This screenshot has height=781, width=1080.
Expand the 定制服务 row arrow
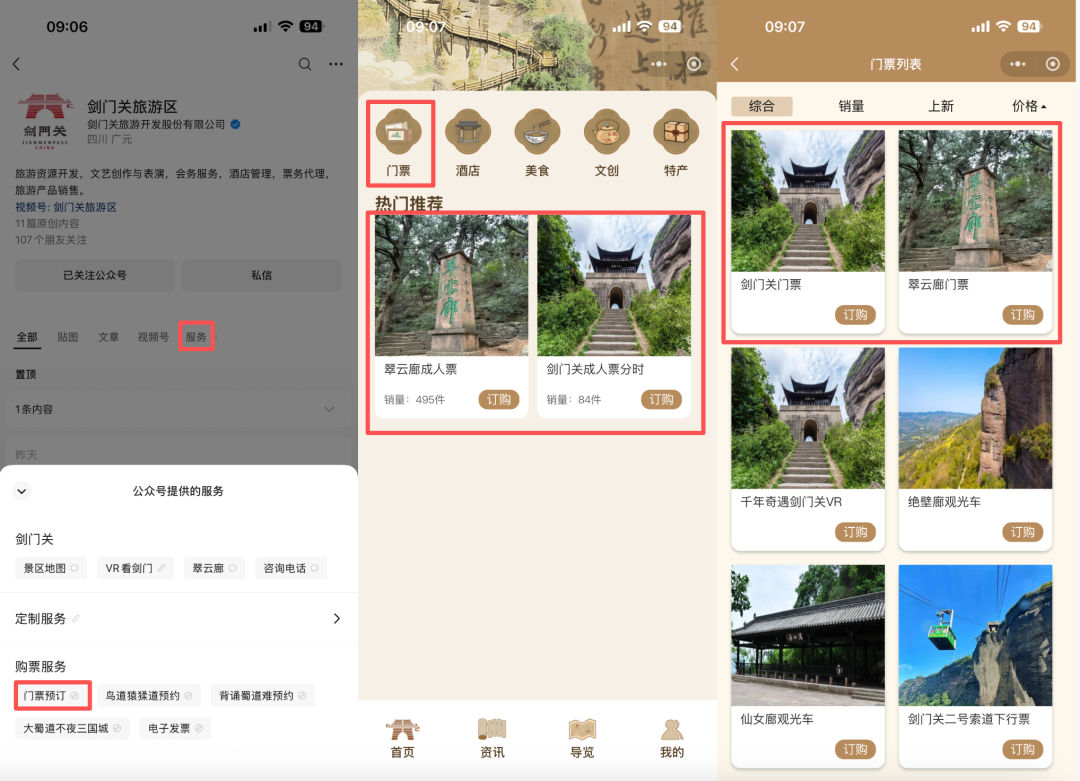coord(337,618)
